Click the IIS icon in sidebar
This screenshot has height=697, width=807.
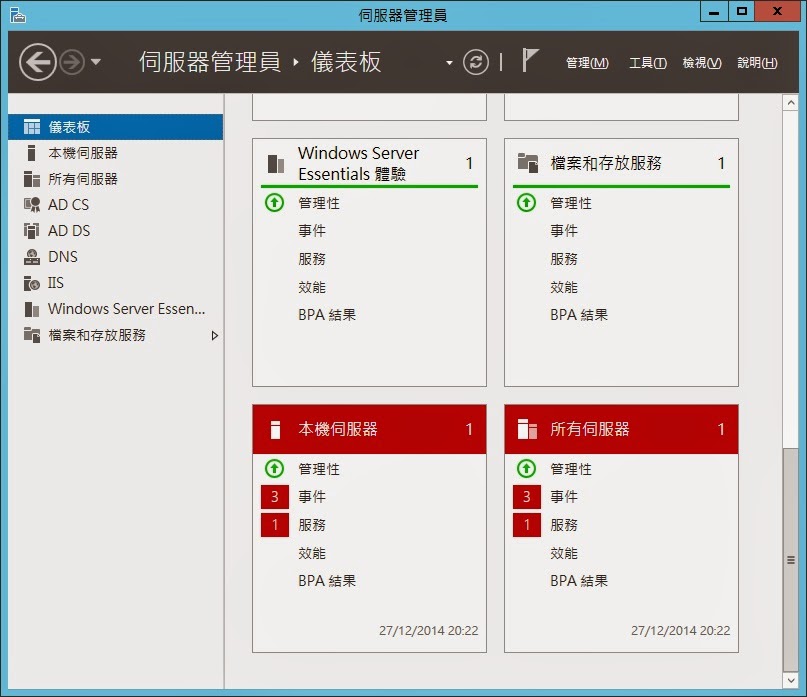(x=32, y=283)
